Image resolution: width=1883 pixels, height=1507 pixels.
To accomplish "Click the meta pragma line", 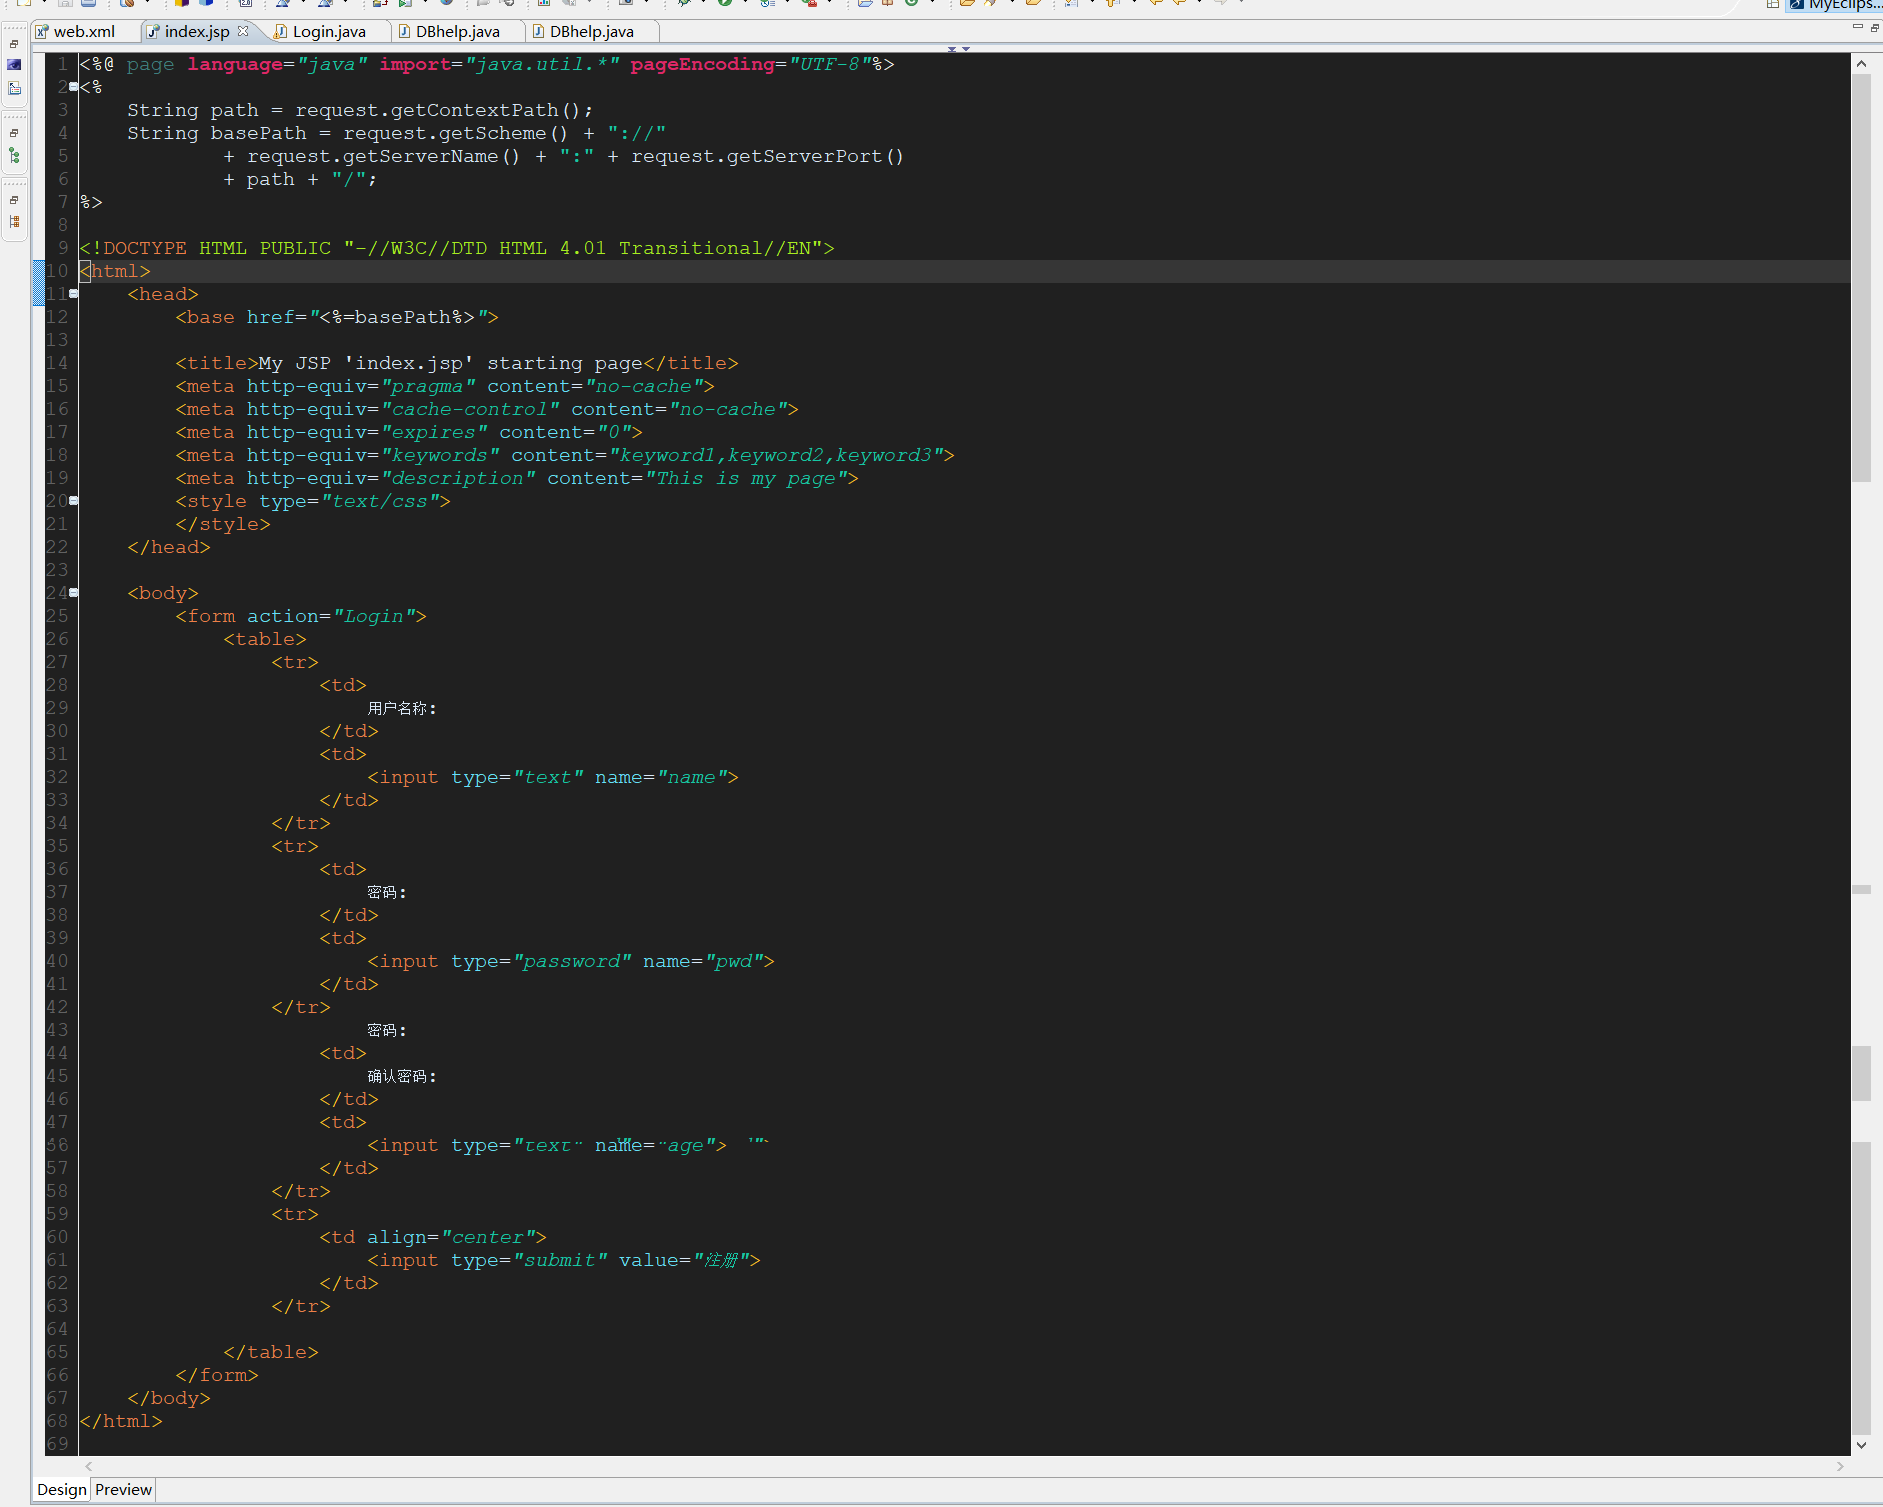I will pyautogui.click(x=445, y=386).
